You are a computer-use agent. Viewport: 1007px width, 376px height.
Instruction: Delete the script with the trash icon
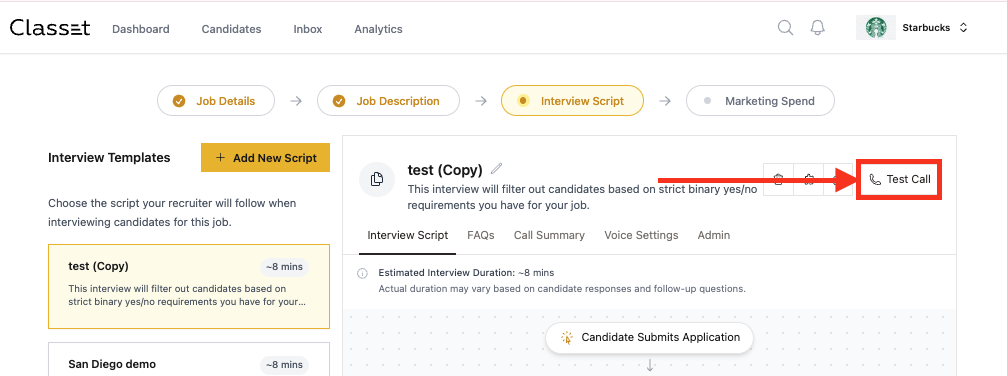tap(778, 179)
